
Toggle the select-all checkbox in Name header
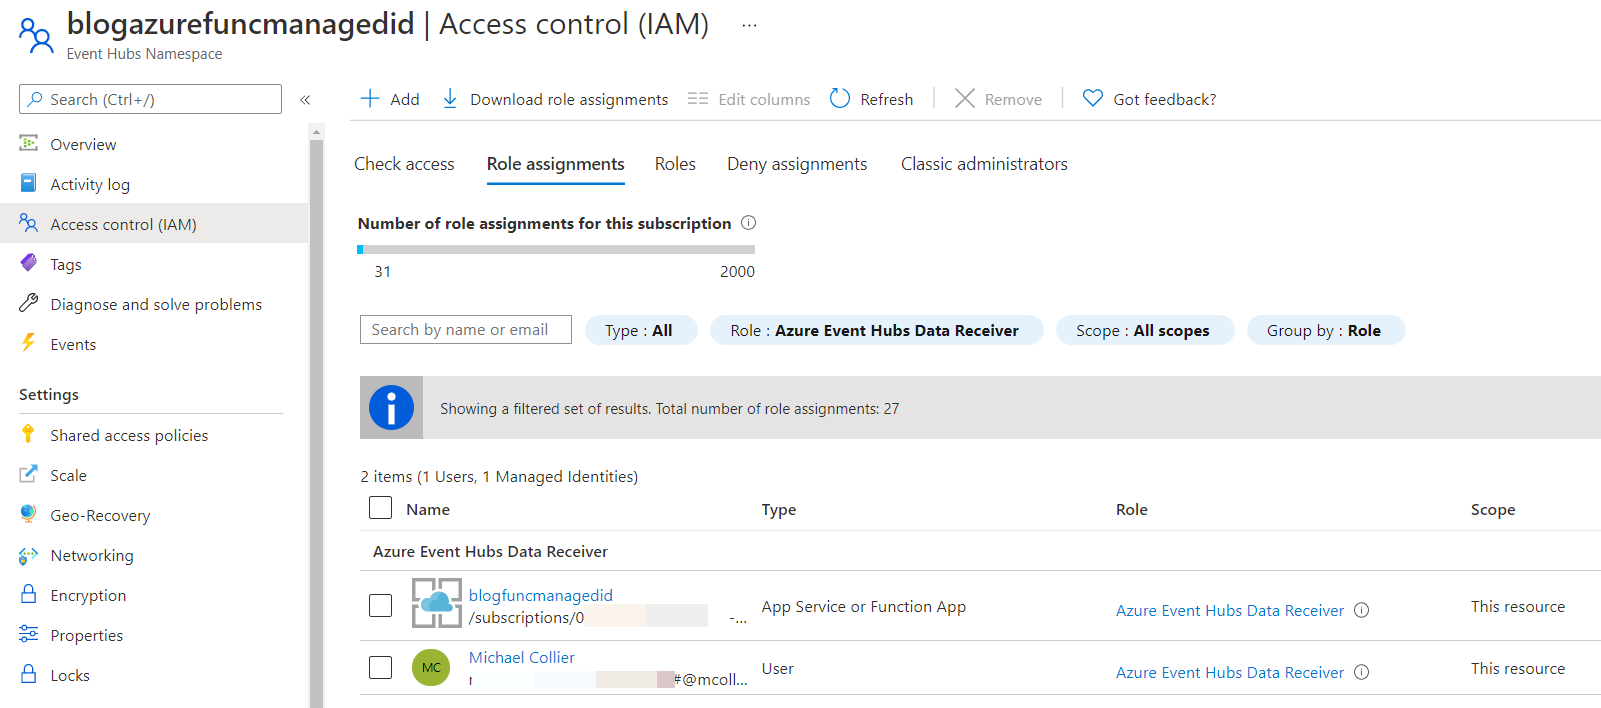(380, 507)
